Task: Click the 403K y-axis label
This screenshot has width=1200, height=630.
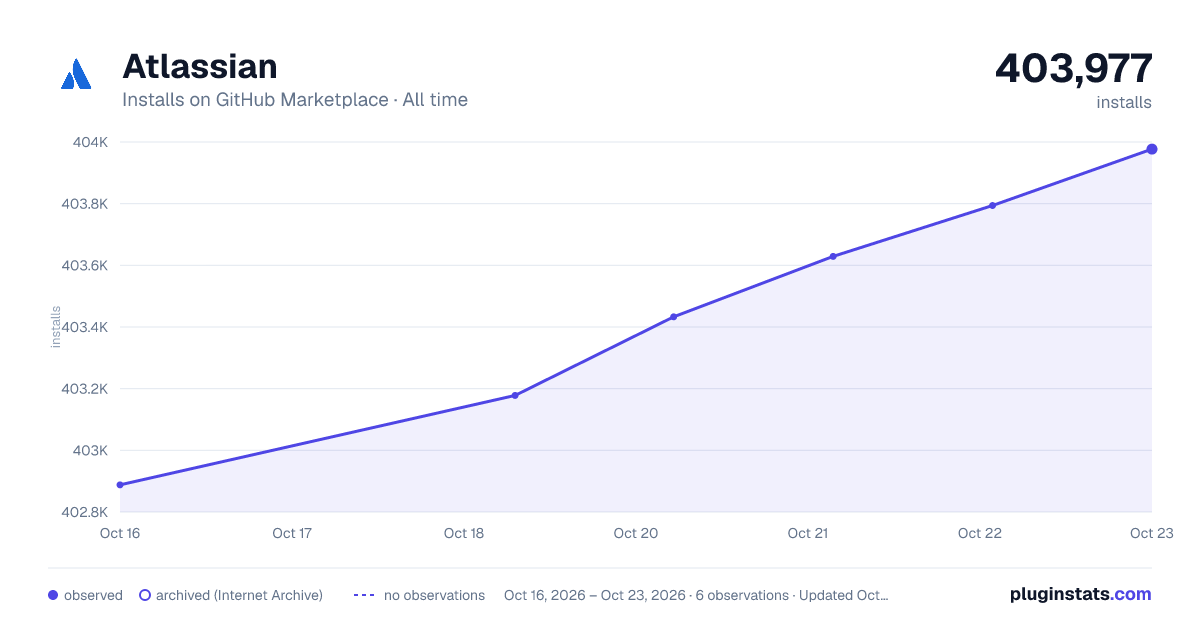Action: (x=90, y=450)
